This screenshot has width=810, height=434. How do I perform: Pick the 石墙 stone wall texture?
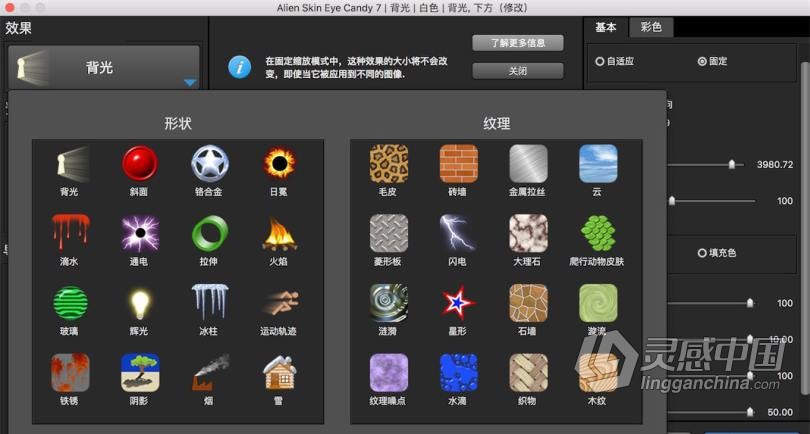[527, 304]
